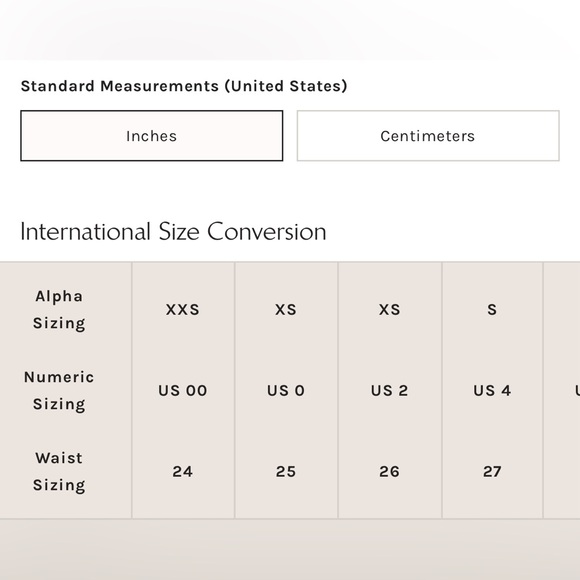Select the US 4 numeric size

point(492,391)
